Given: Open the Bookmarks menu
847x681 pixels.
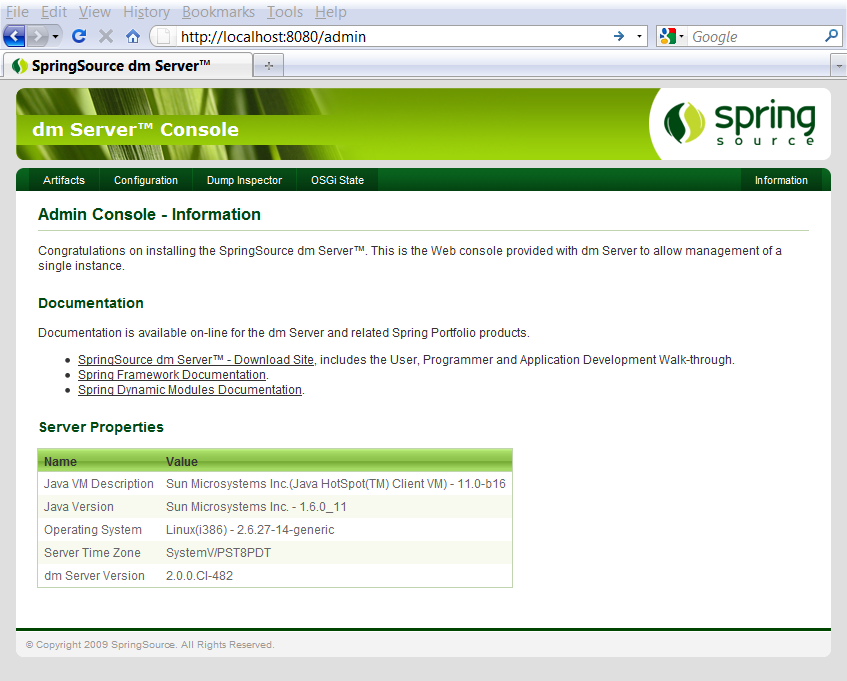Looking at the screenshot, I should 218,12.
